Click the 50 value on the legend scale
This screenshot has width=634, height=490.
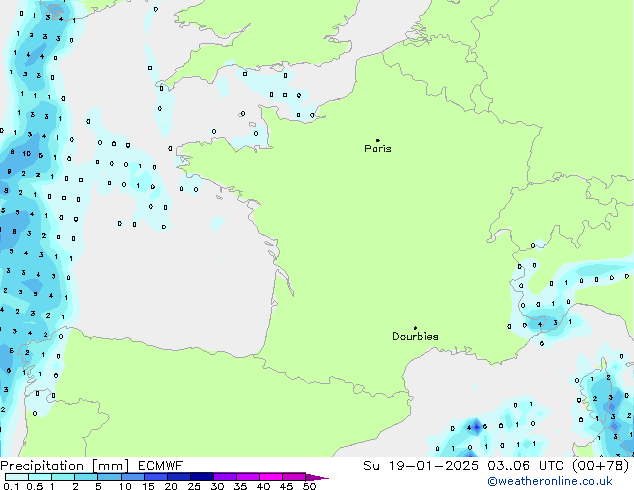pyautogui.click(x=309, y=486)
